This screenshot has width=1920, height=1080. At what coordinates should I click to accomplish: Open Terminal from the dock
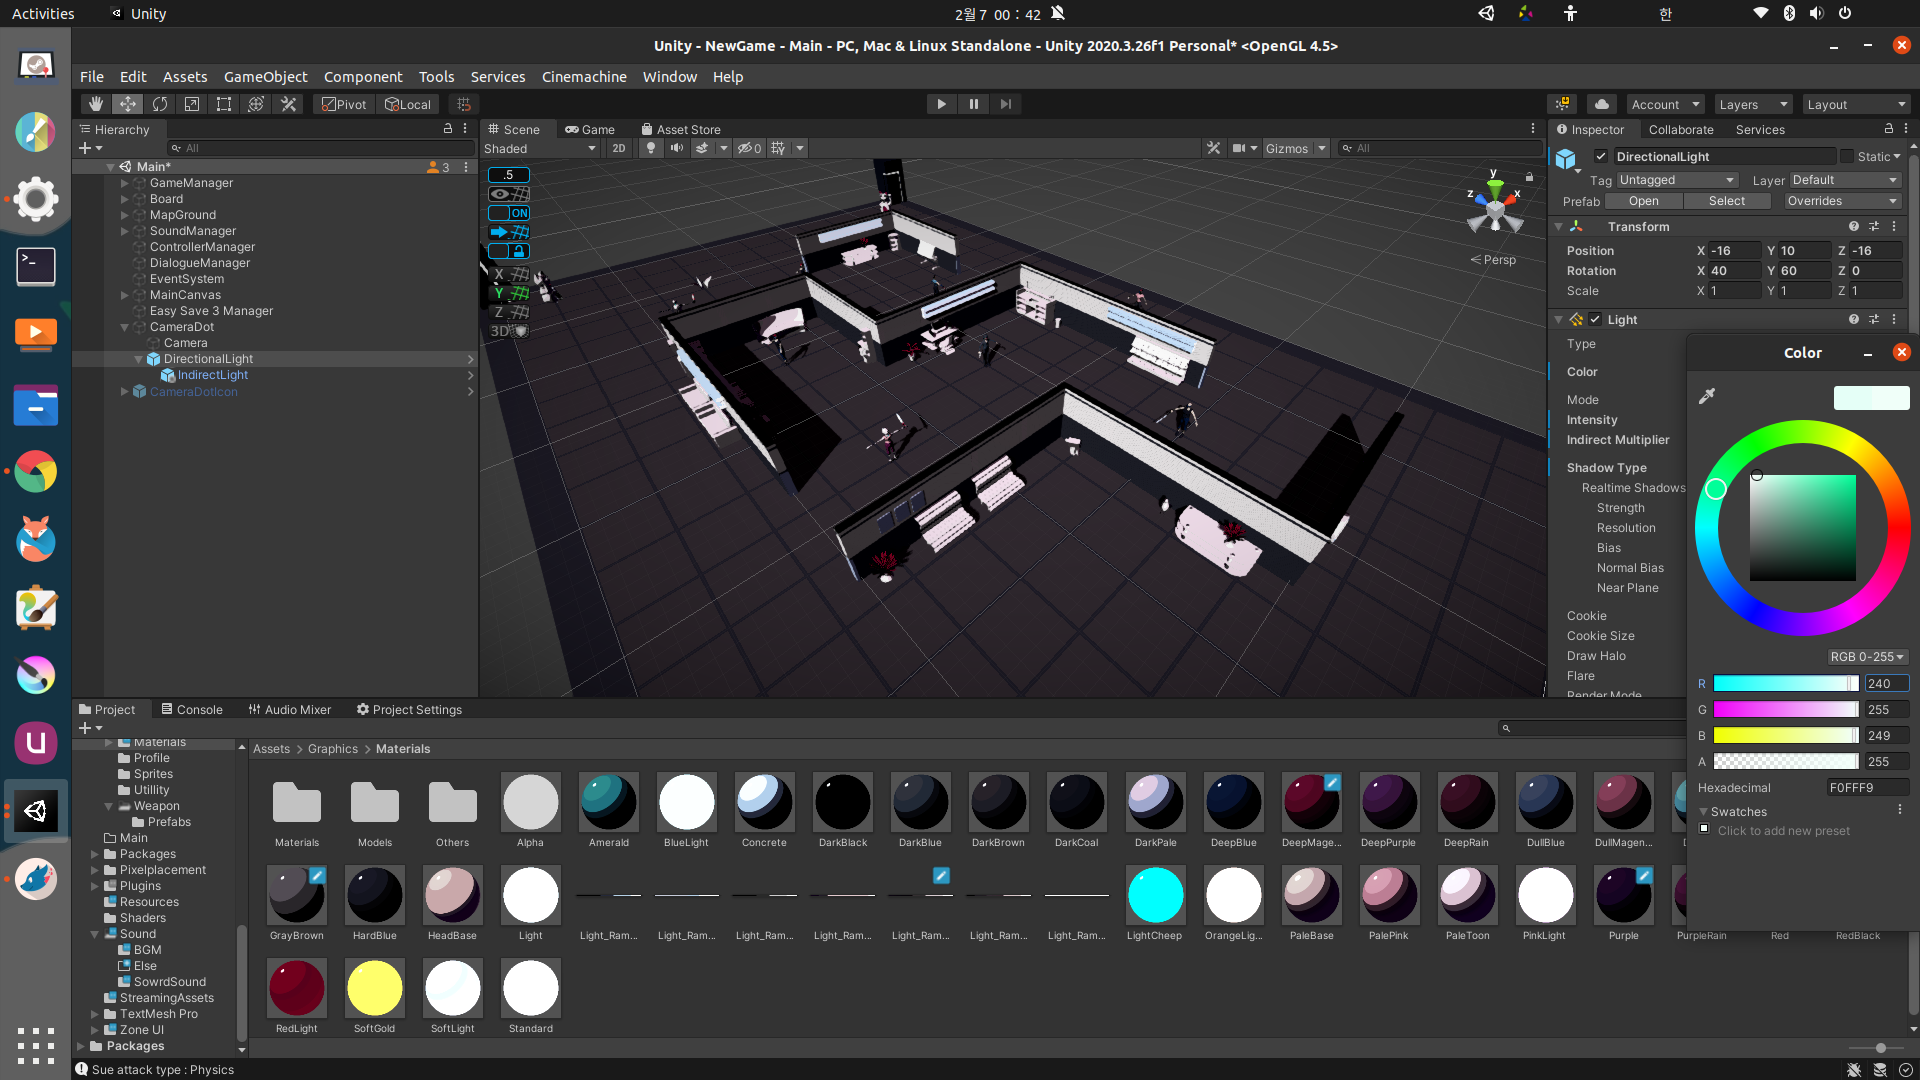[x=36, y=266]
